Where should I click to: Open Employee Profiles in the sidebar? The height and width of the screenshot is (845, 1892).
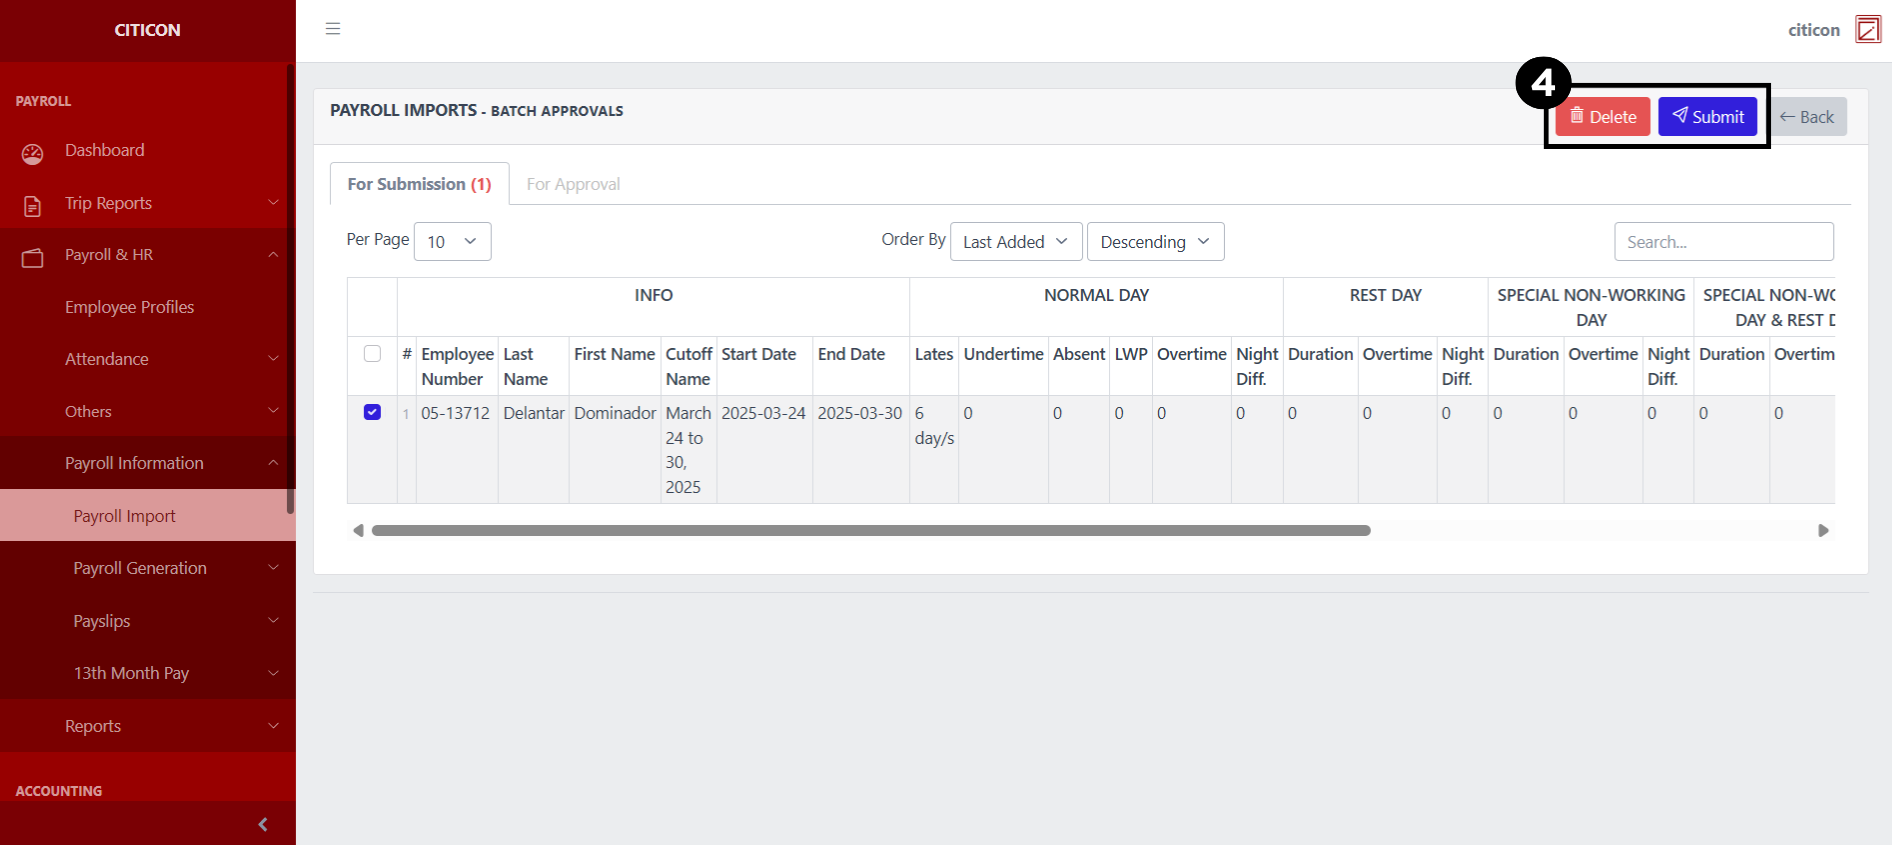(129, 307)
